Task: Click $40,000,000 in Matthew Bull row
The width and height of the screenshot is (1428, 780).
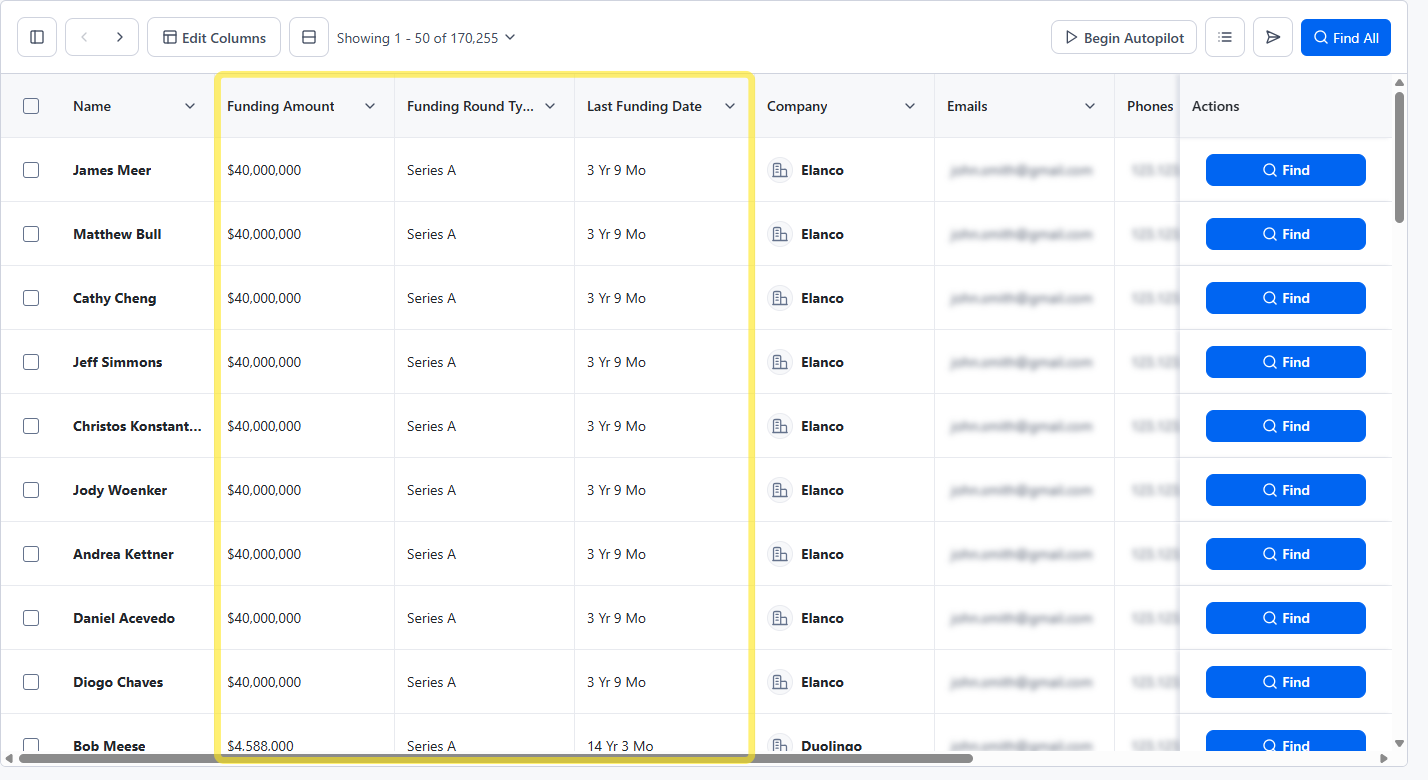Action: coord(264,234)
